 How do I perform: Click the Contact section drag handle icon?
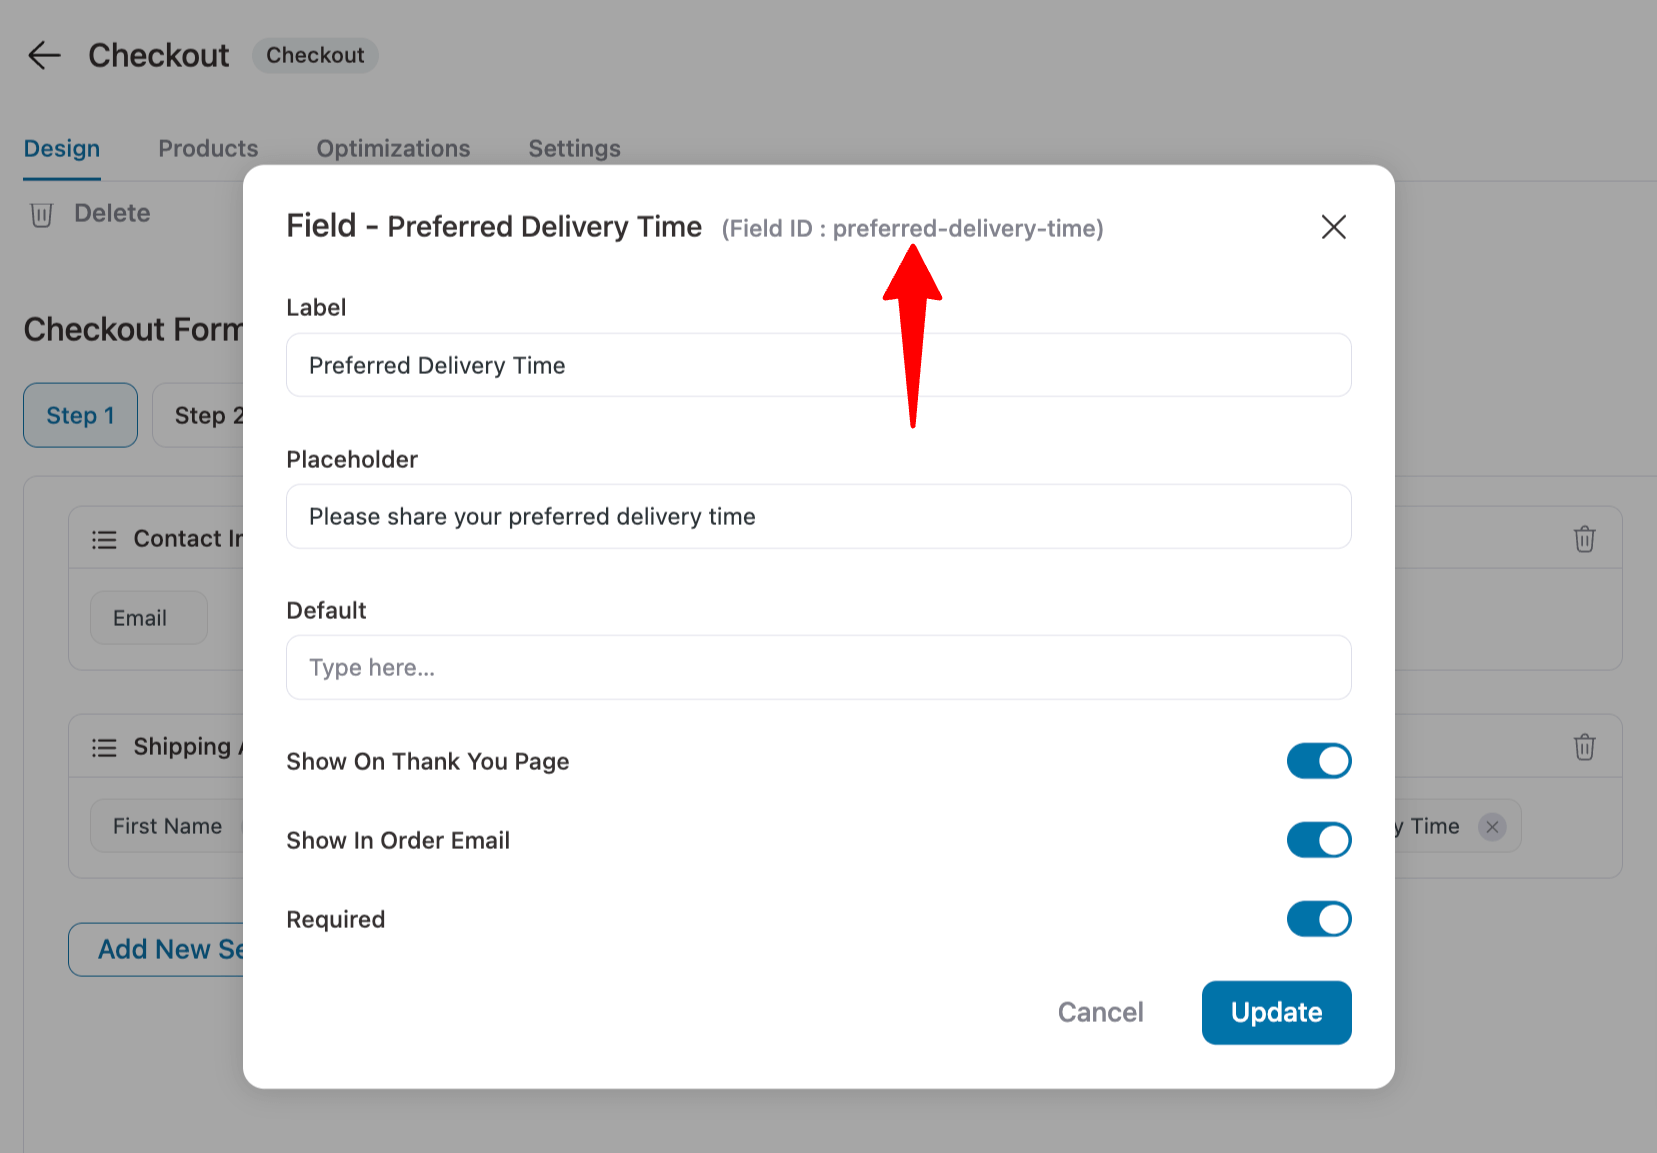104,540
